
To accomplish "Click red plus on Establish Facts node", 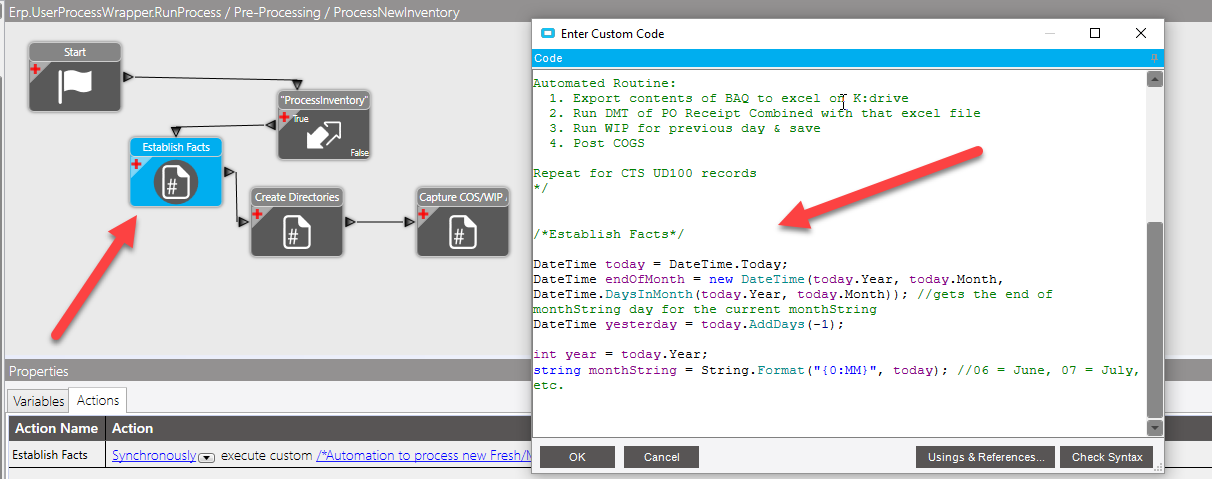I will point(136,164).
